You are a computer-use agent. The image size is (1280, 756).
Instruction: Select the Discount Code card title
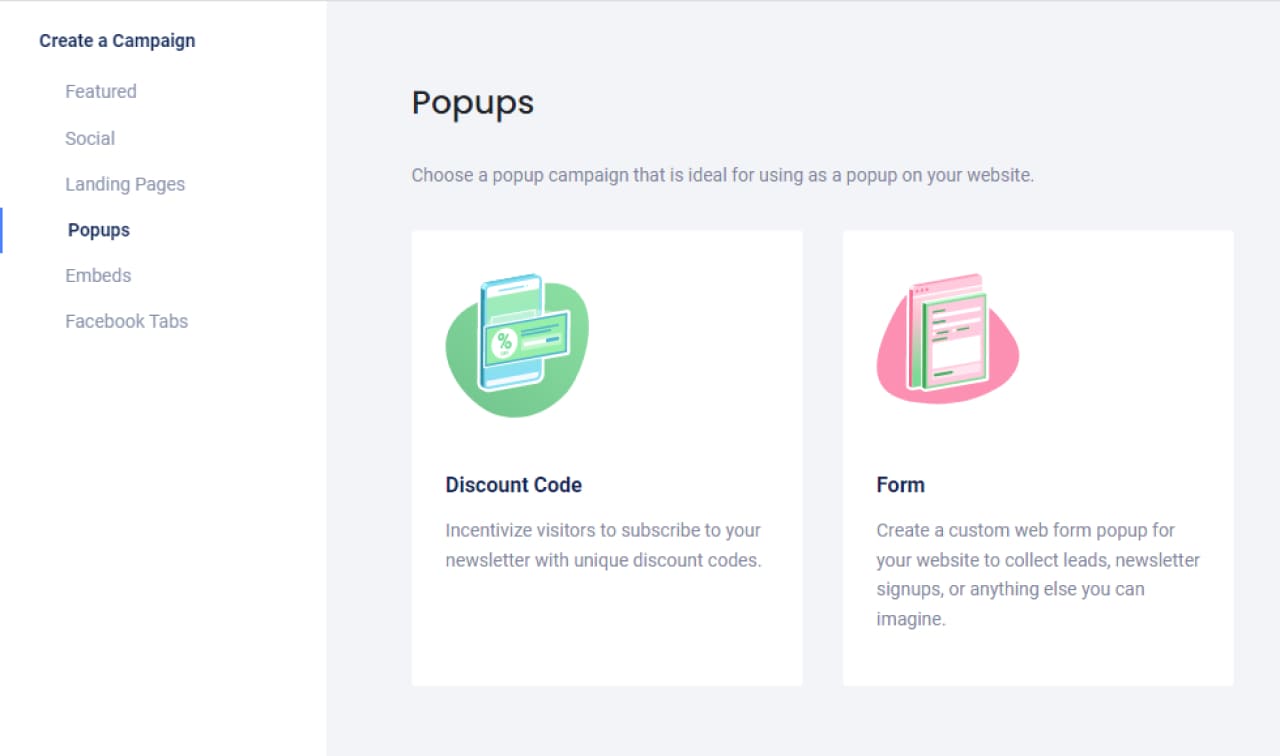(x=514, y=485)
